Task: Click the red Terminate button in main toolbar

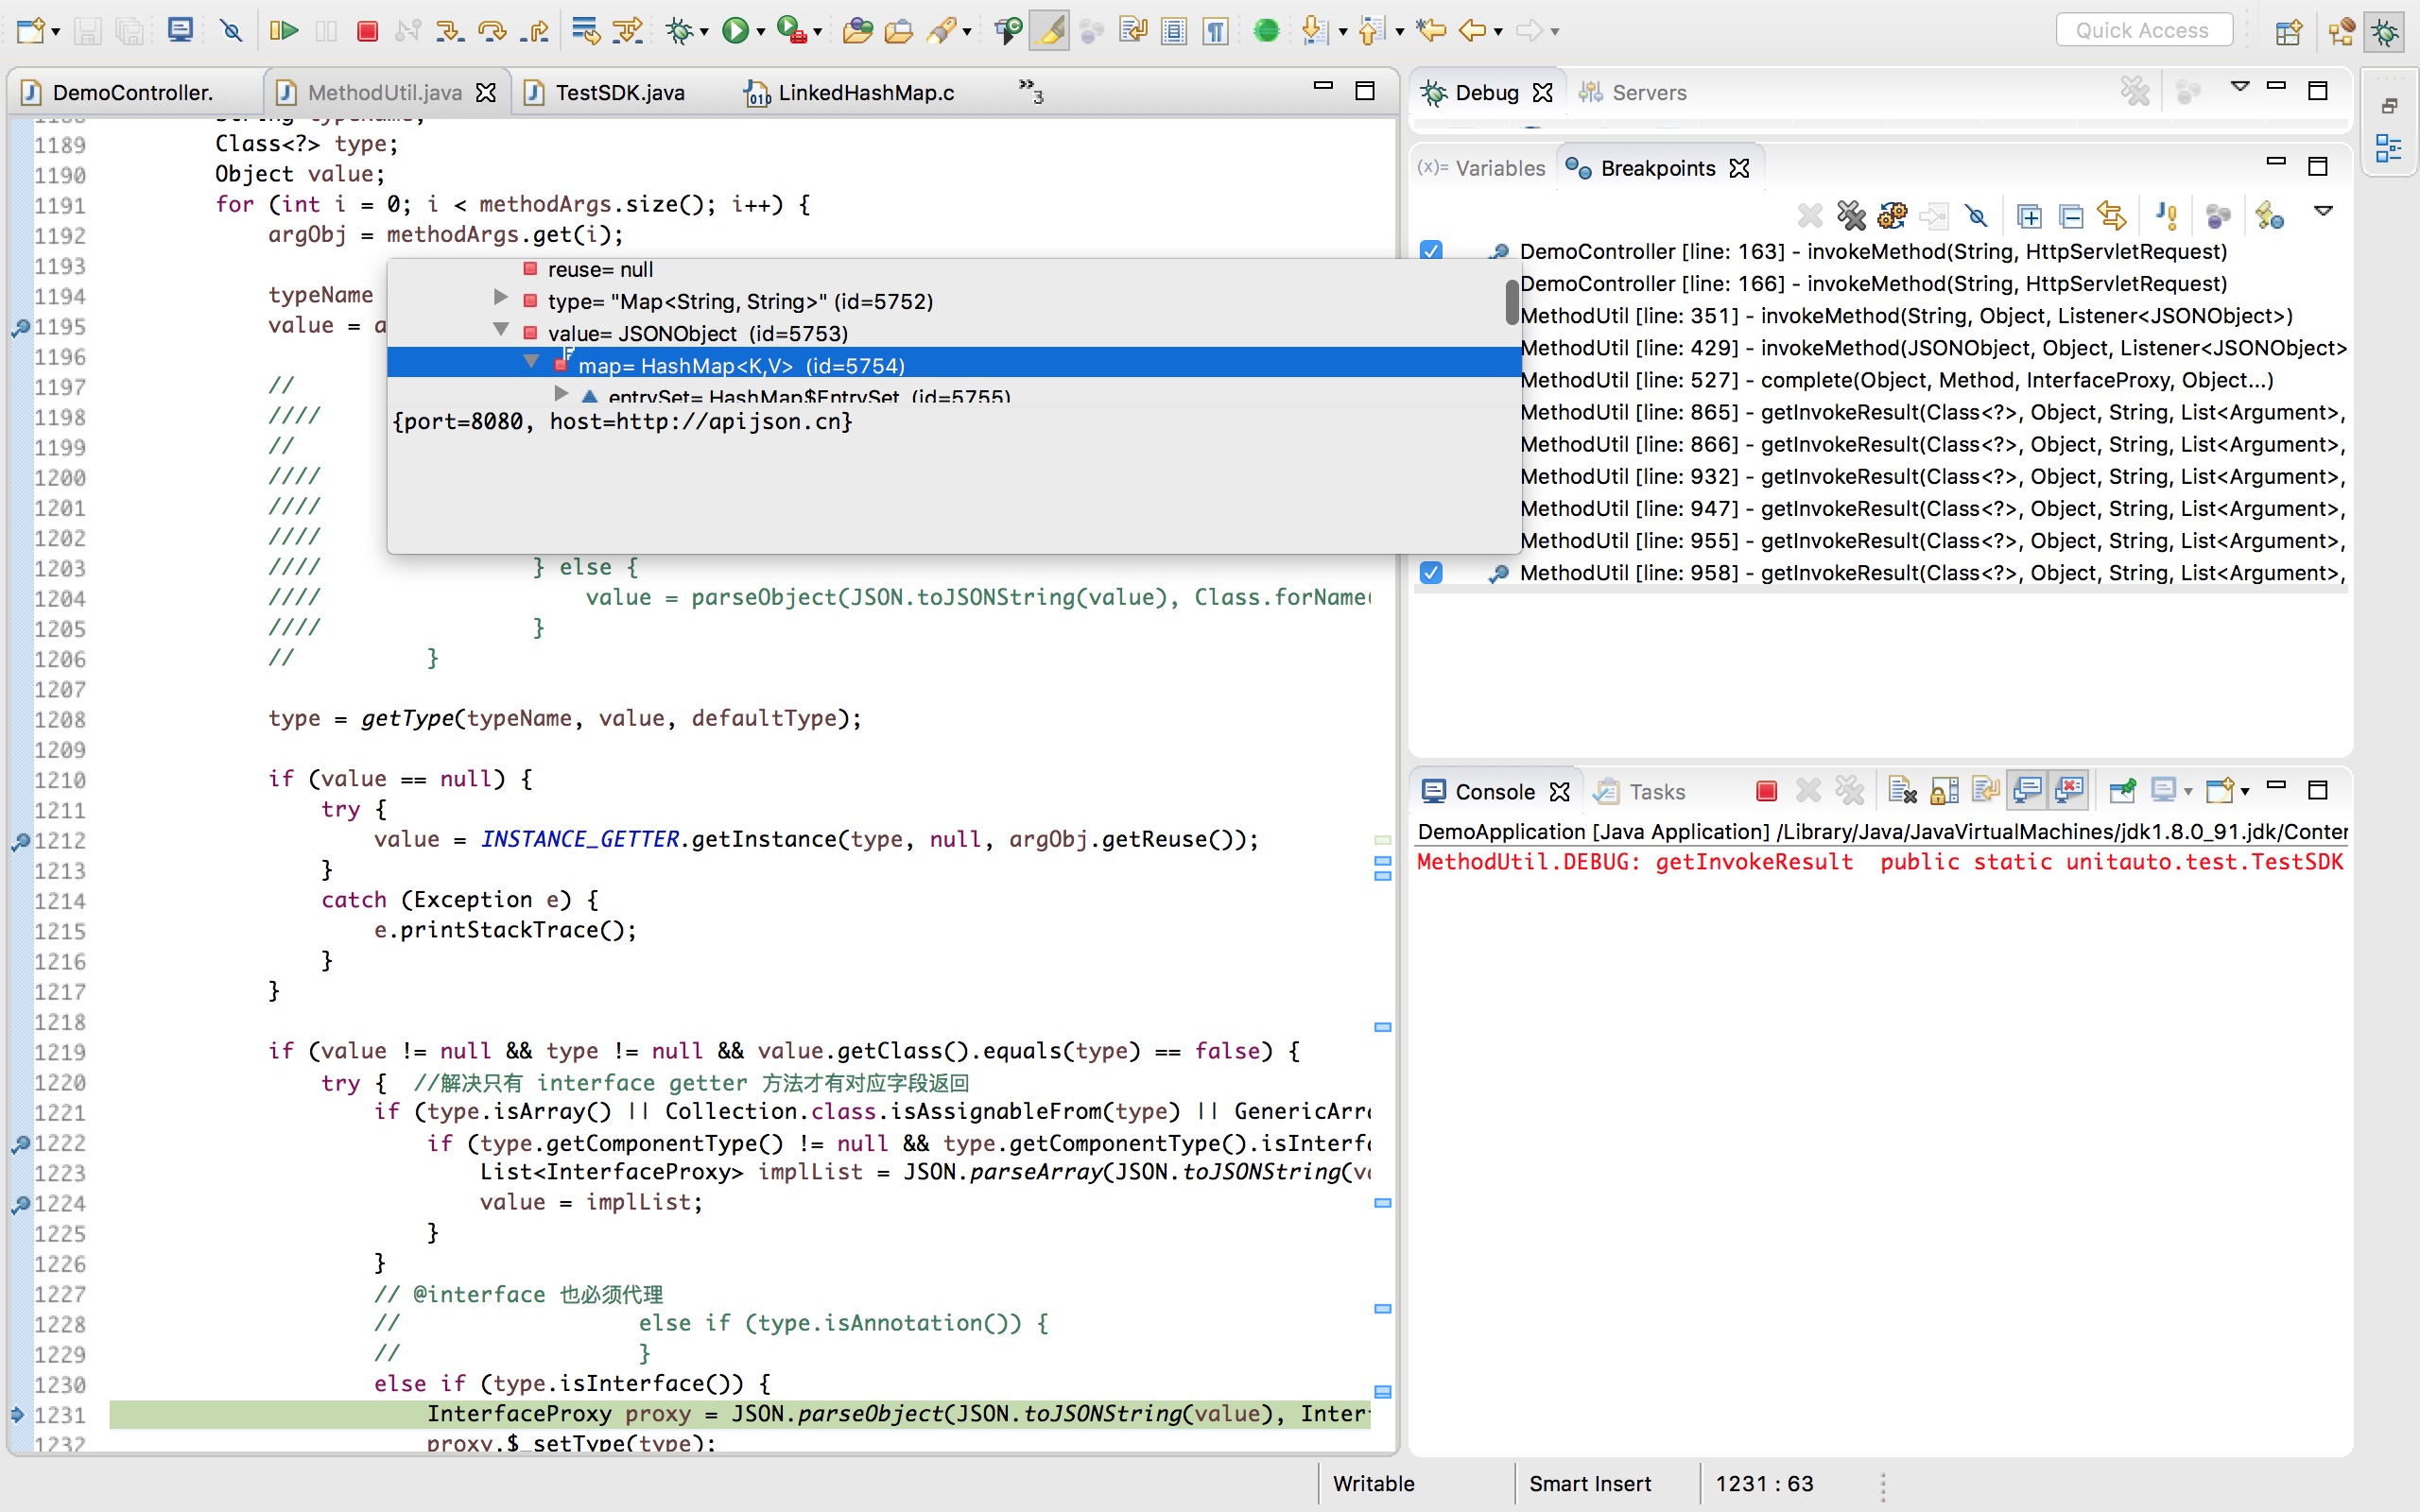Action: (x=367, y=31)
